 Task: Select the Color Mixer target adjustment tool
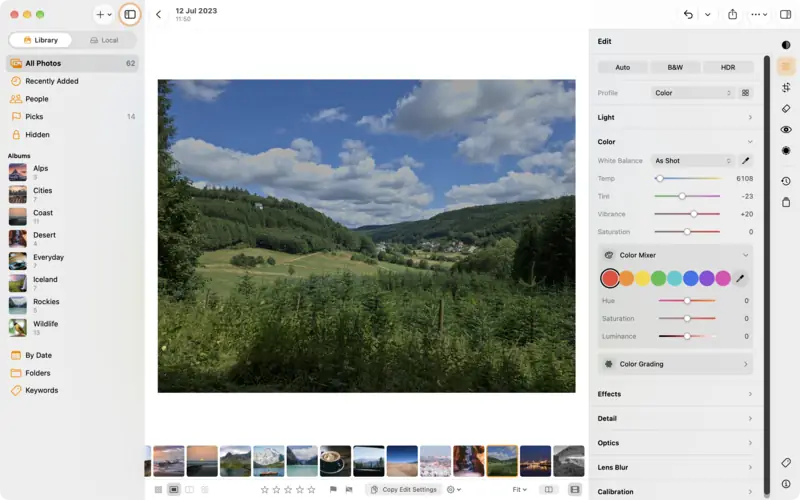coord(740,278)
